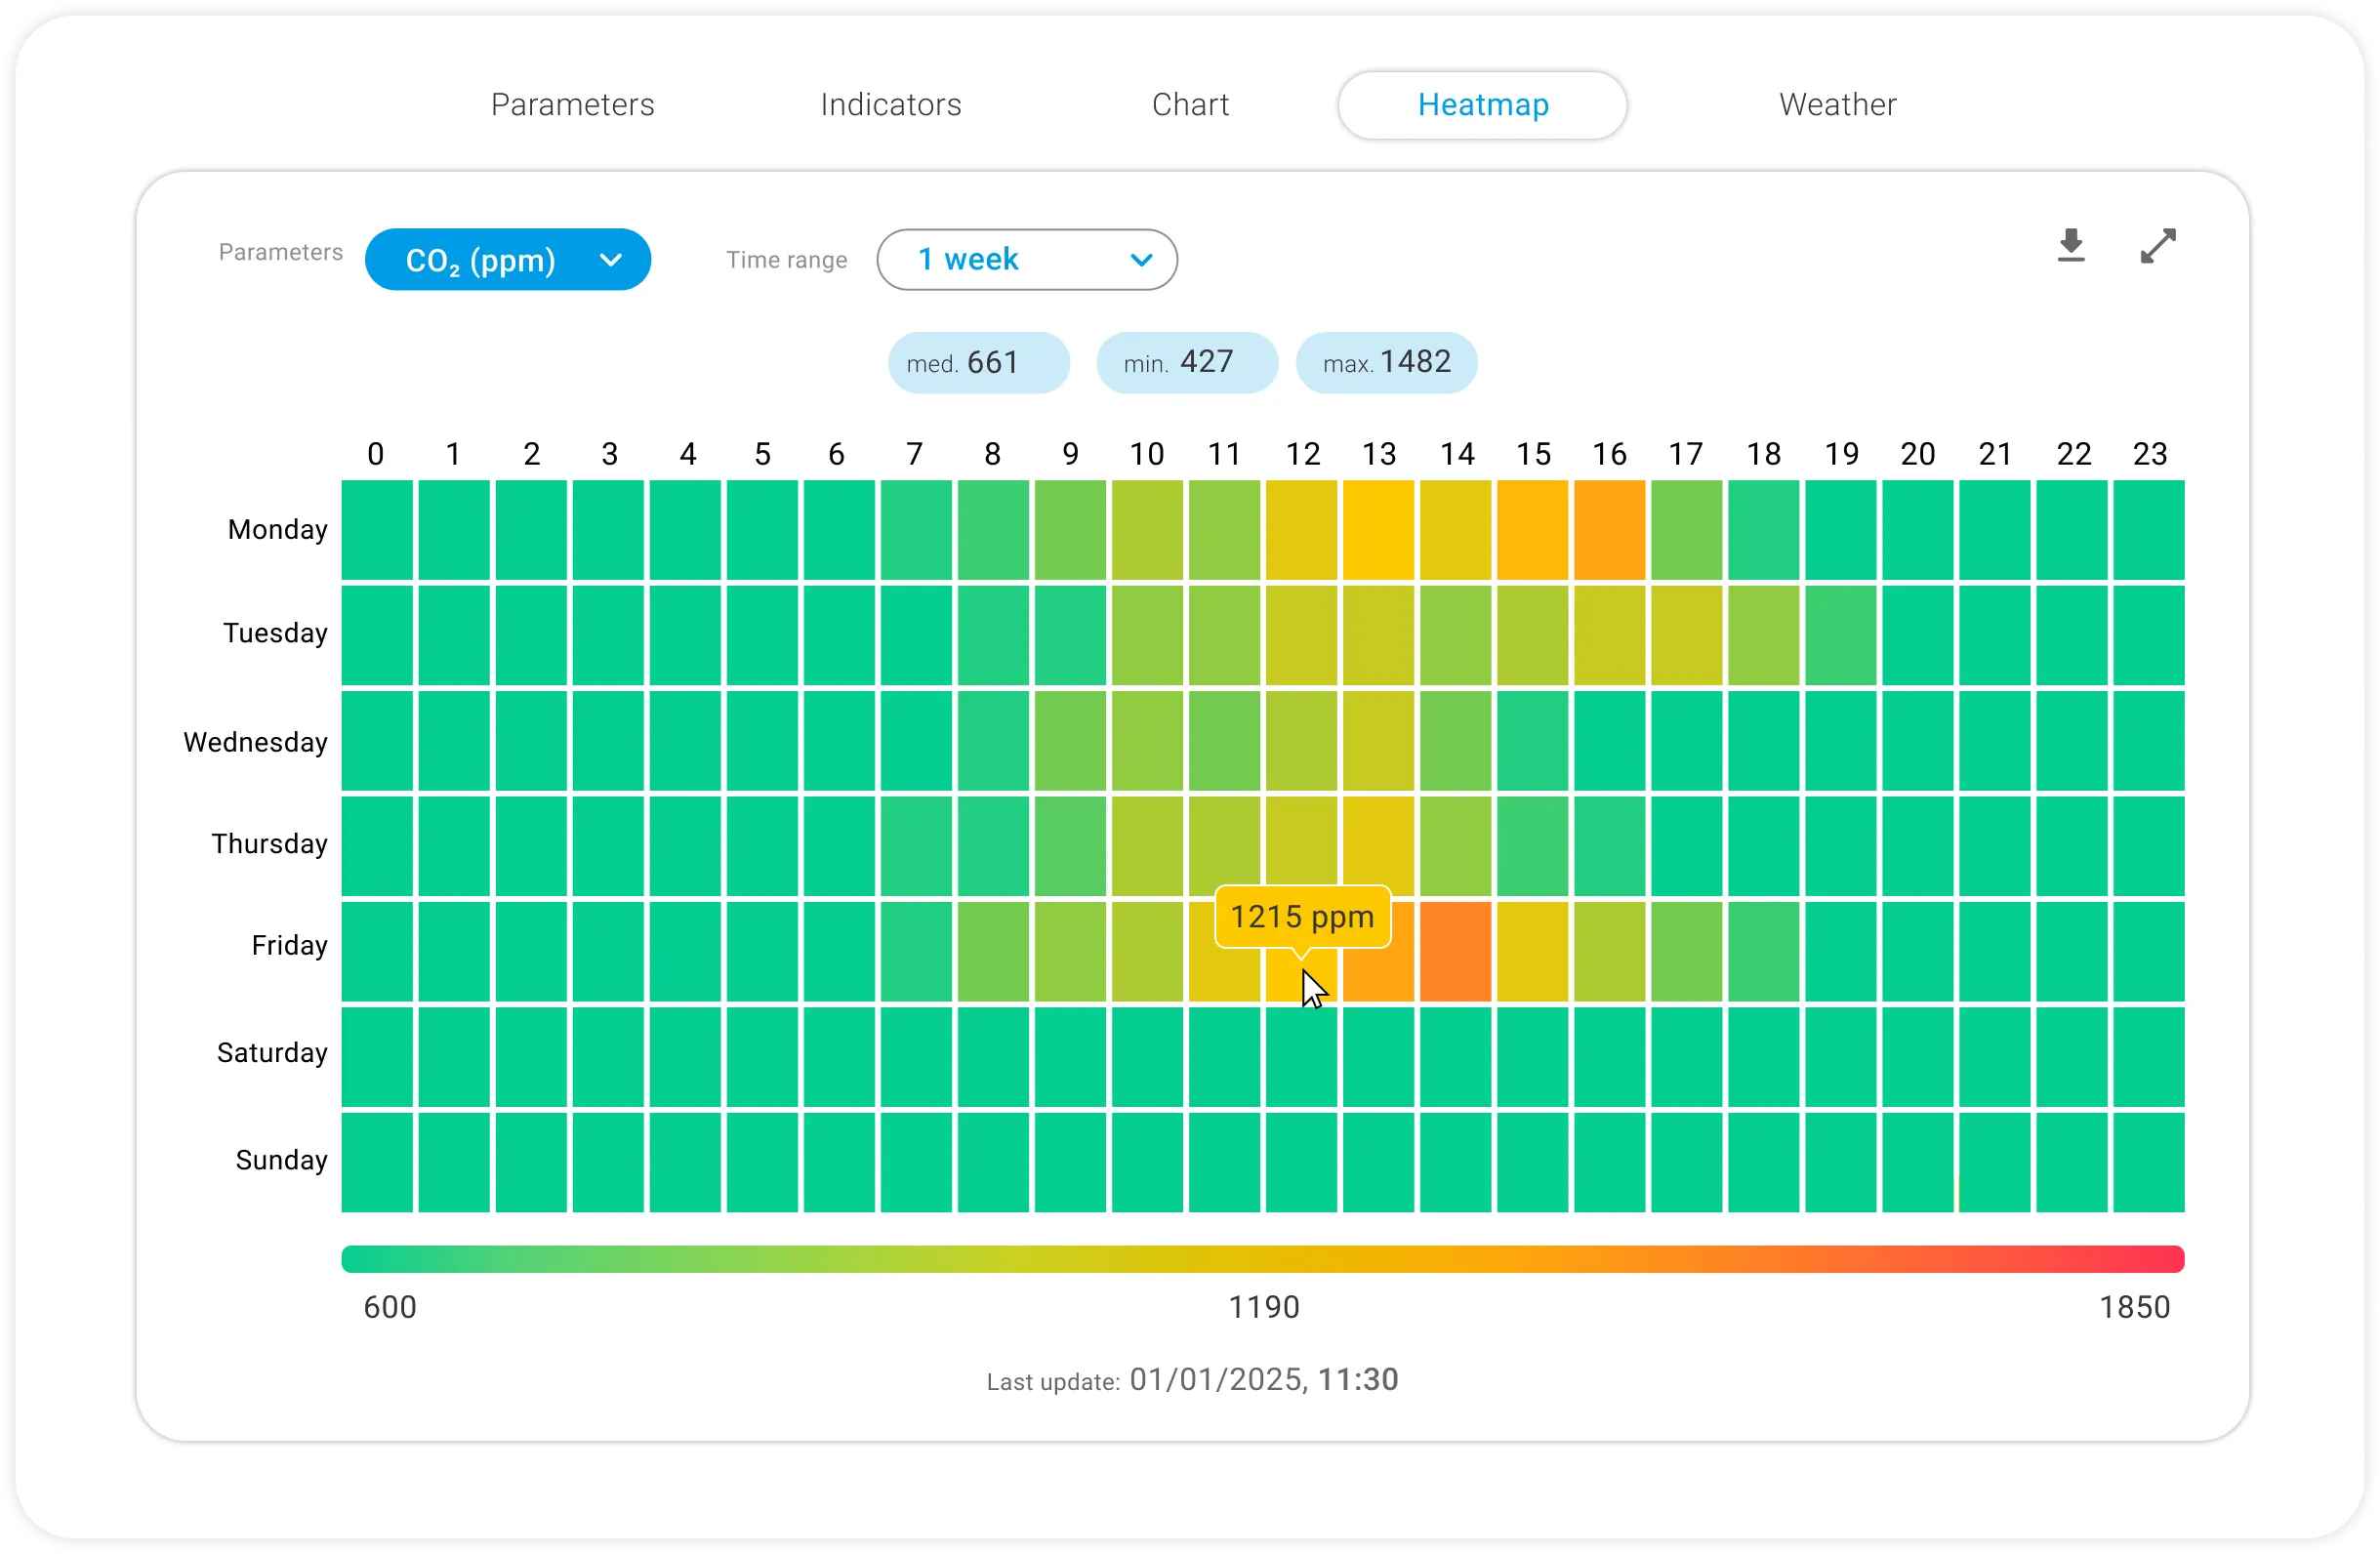This screenshot has height=1554, width=2380.
Task: Click the orange Friday 14:00 heatmap cell
Action: [x=1455, y=951]
